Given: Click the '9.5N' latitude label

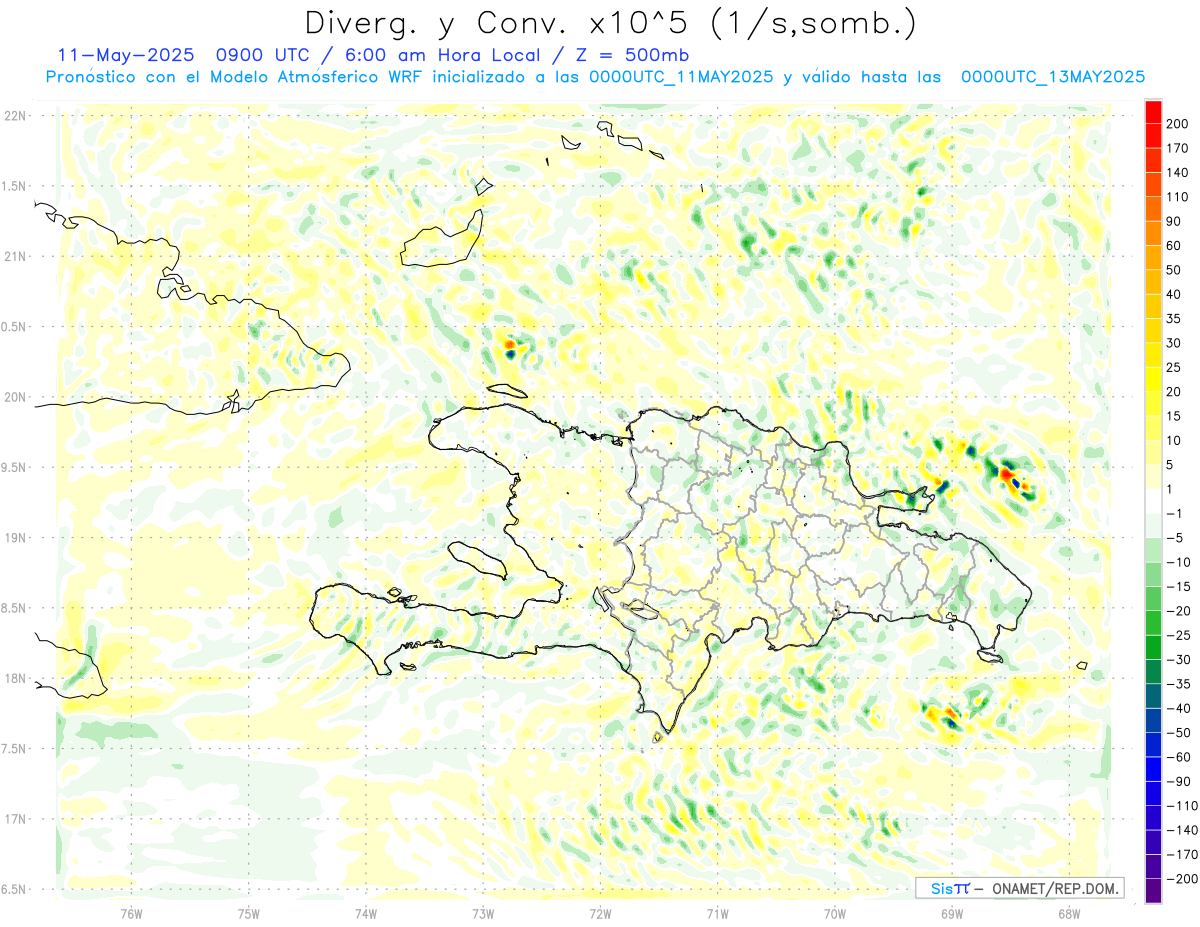Looking at the screenshot, I should click(14, 467).
